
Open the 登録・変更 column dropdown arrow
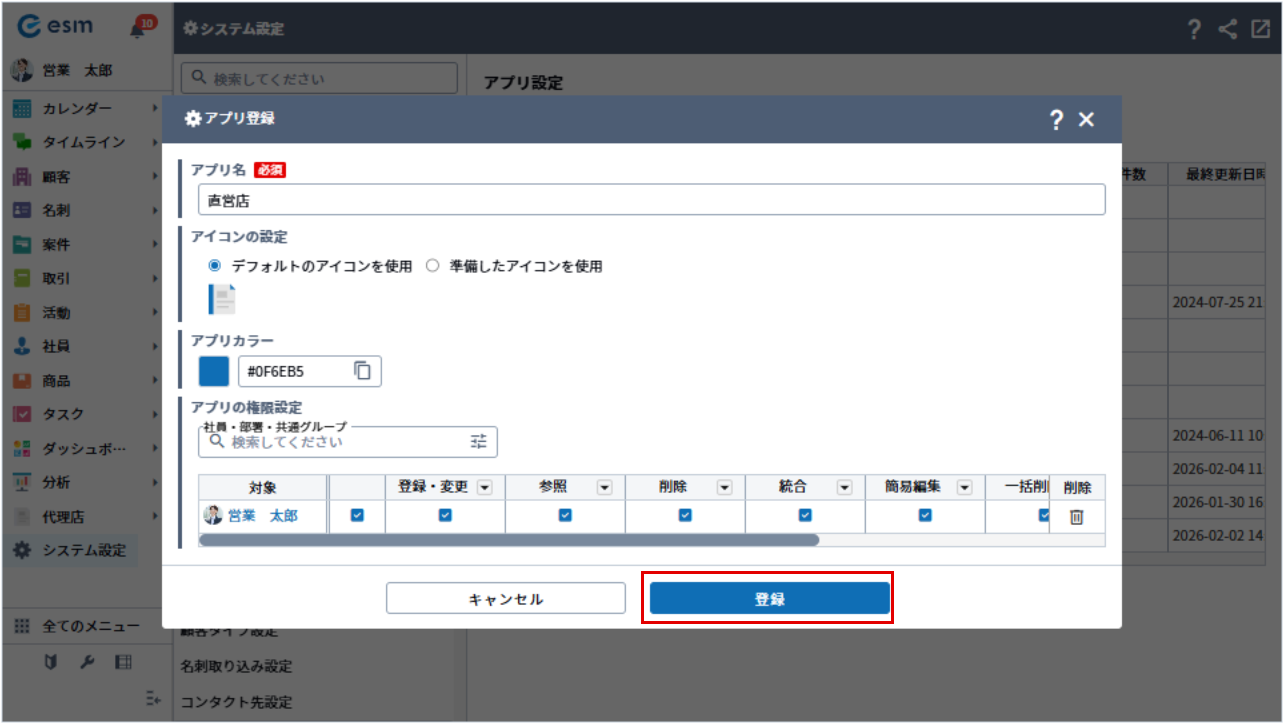pos(484,487)
